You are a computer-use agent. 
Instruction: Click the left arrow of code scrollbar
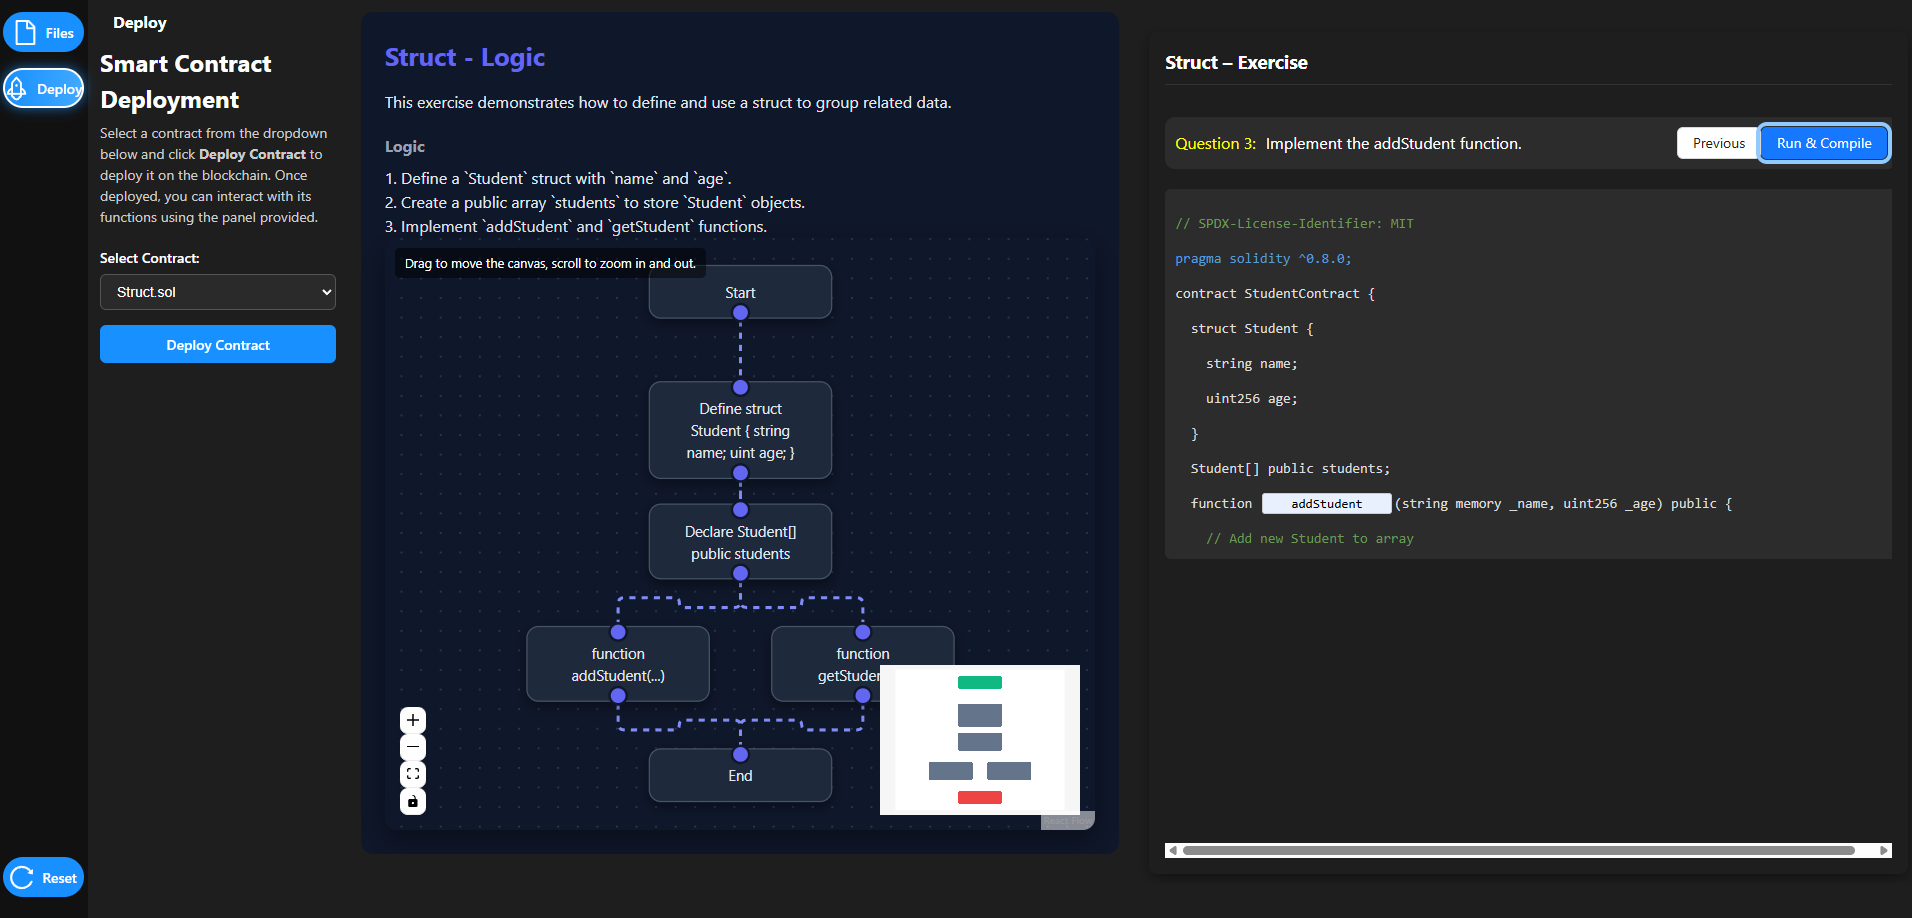(x=1172, y=851)
